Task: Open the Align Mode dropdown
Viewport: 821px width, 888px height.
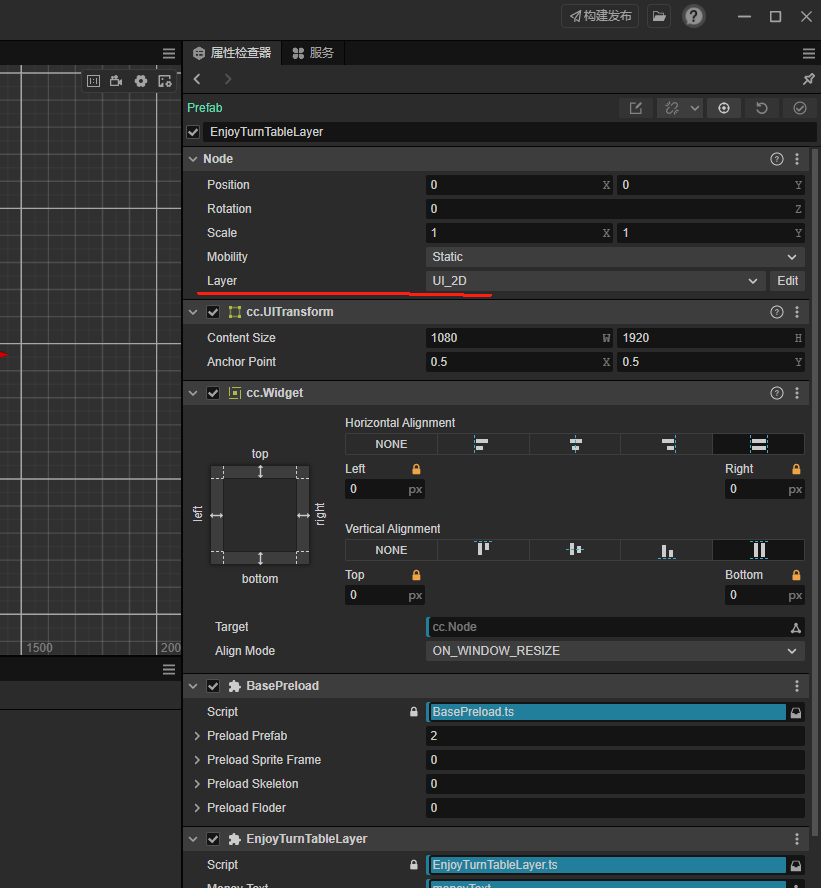Action: tap(614, 651)
